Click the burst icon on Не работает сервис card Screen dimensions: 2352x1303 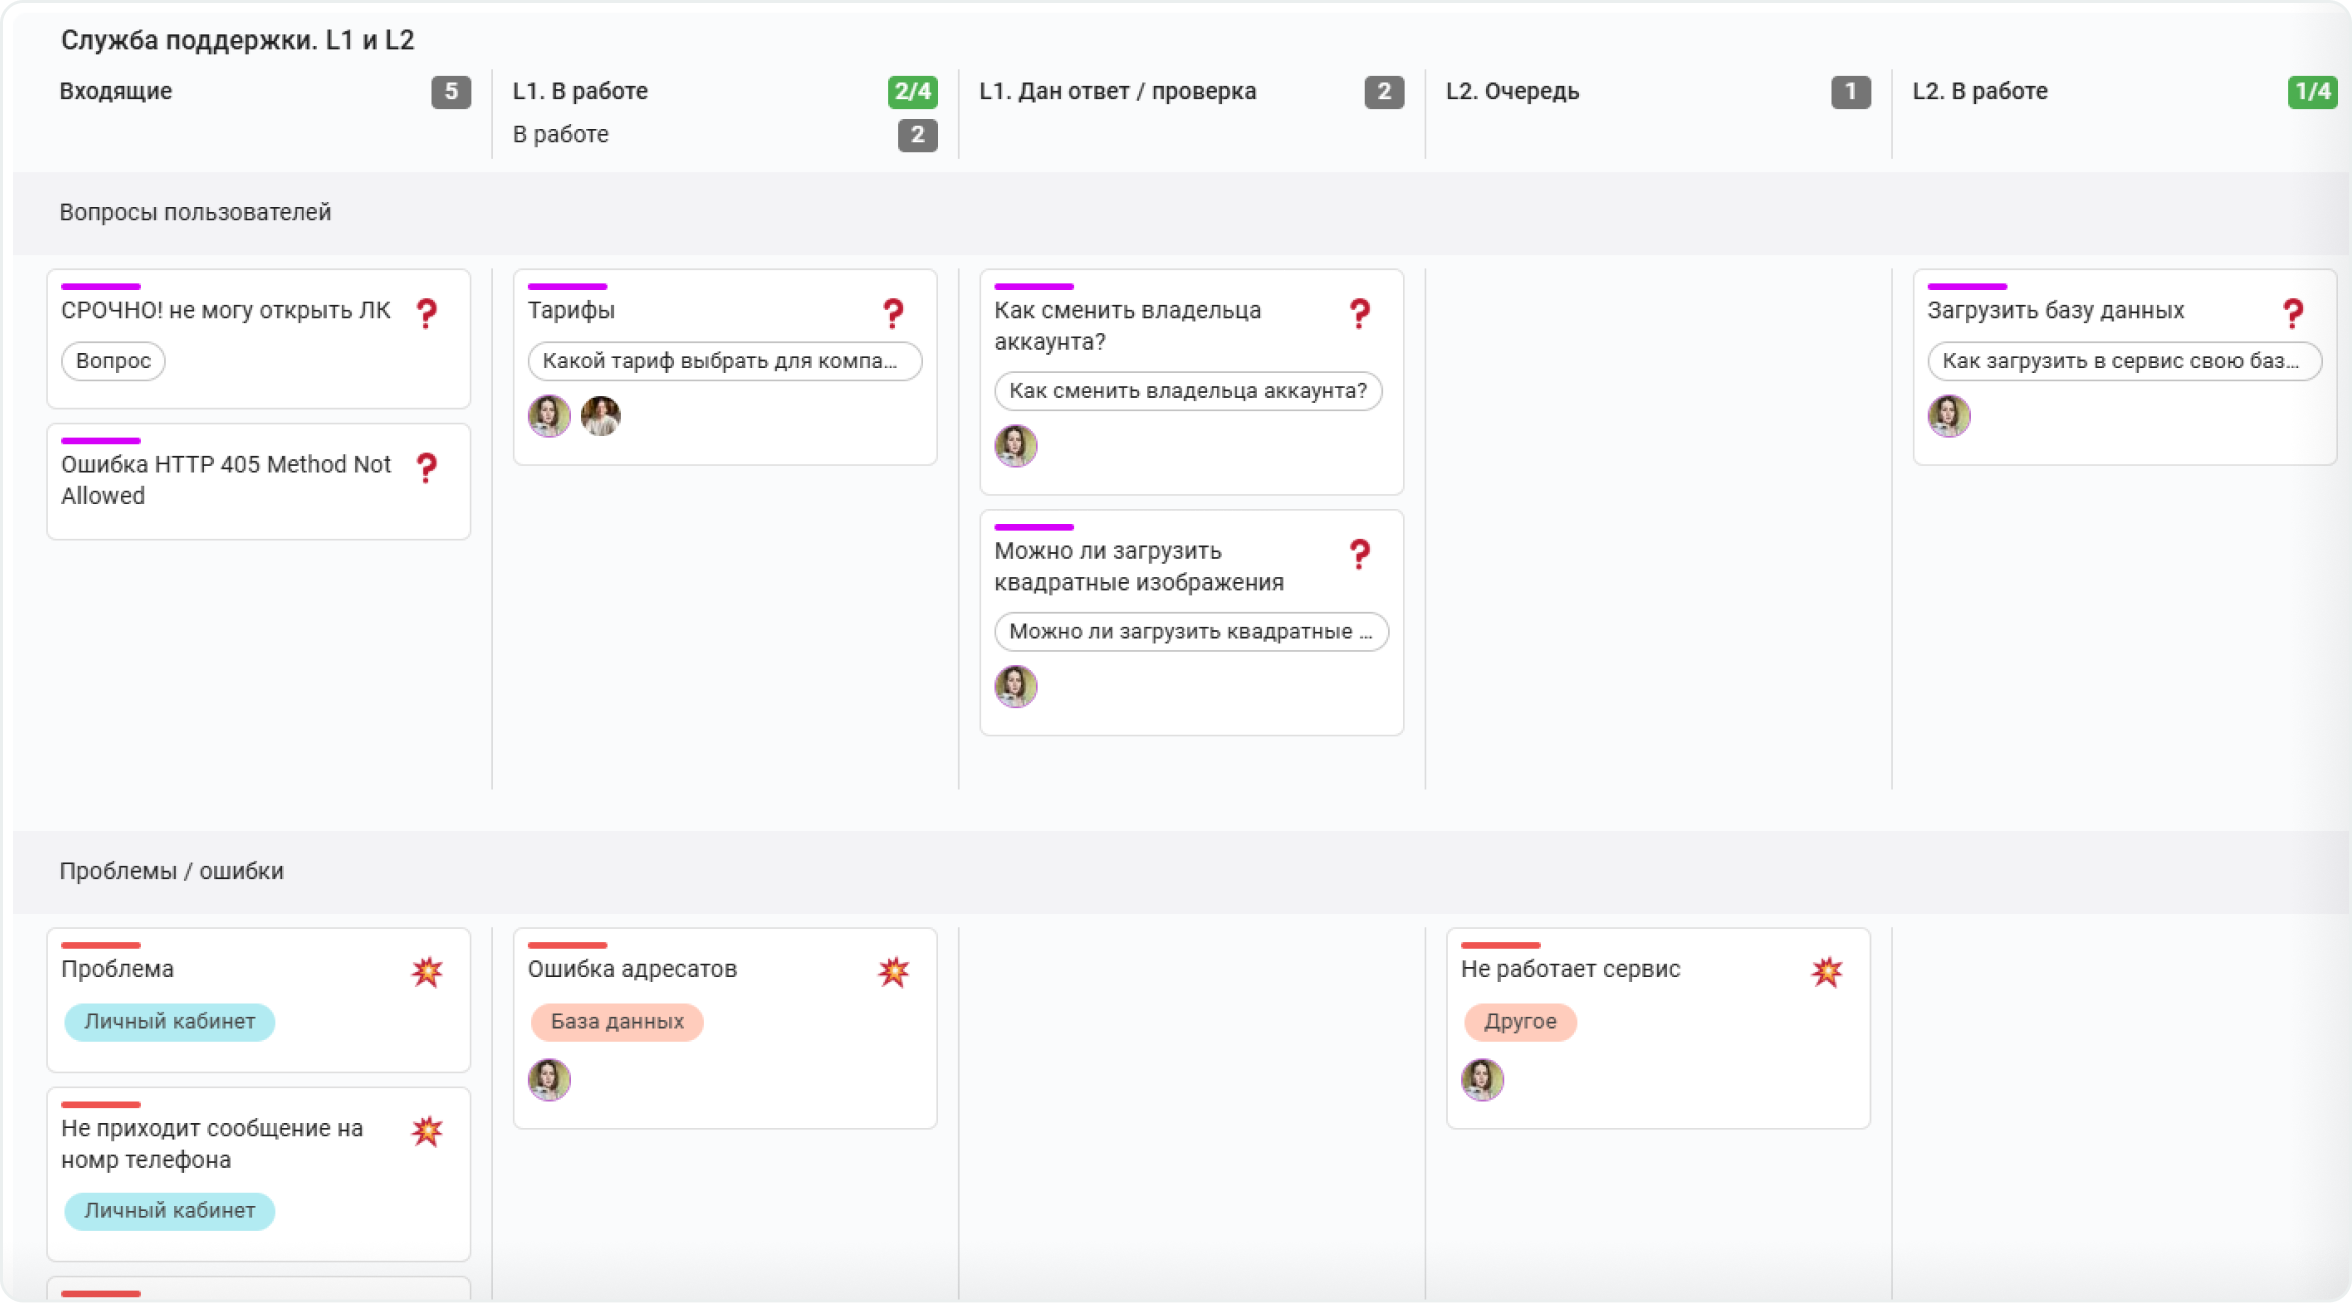coord(1827,971)
